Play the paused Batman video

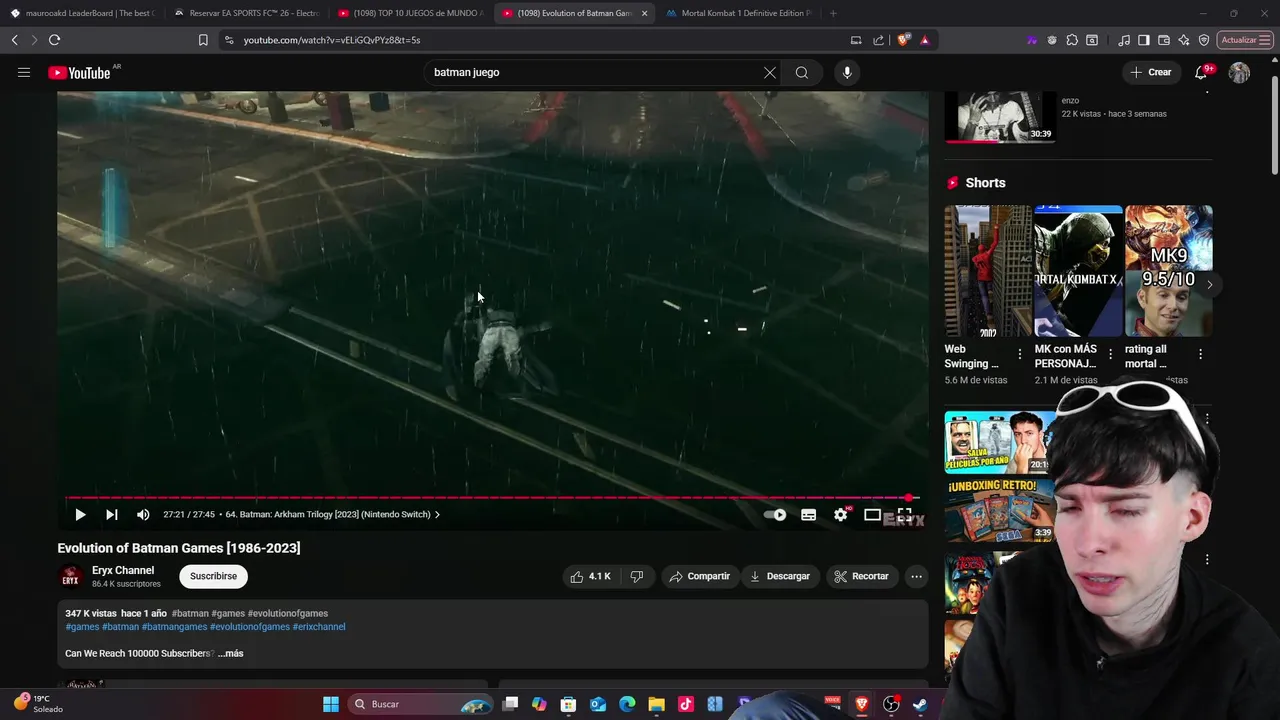point(80,514)
